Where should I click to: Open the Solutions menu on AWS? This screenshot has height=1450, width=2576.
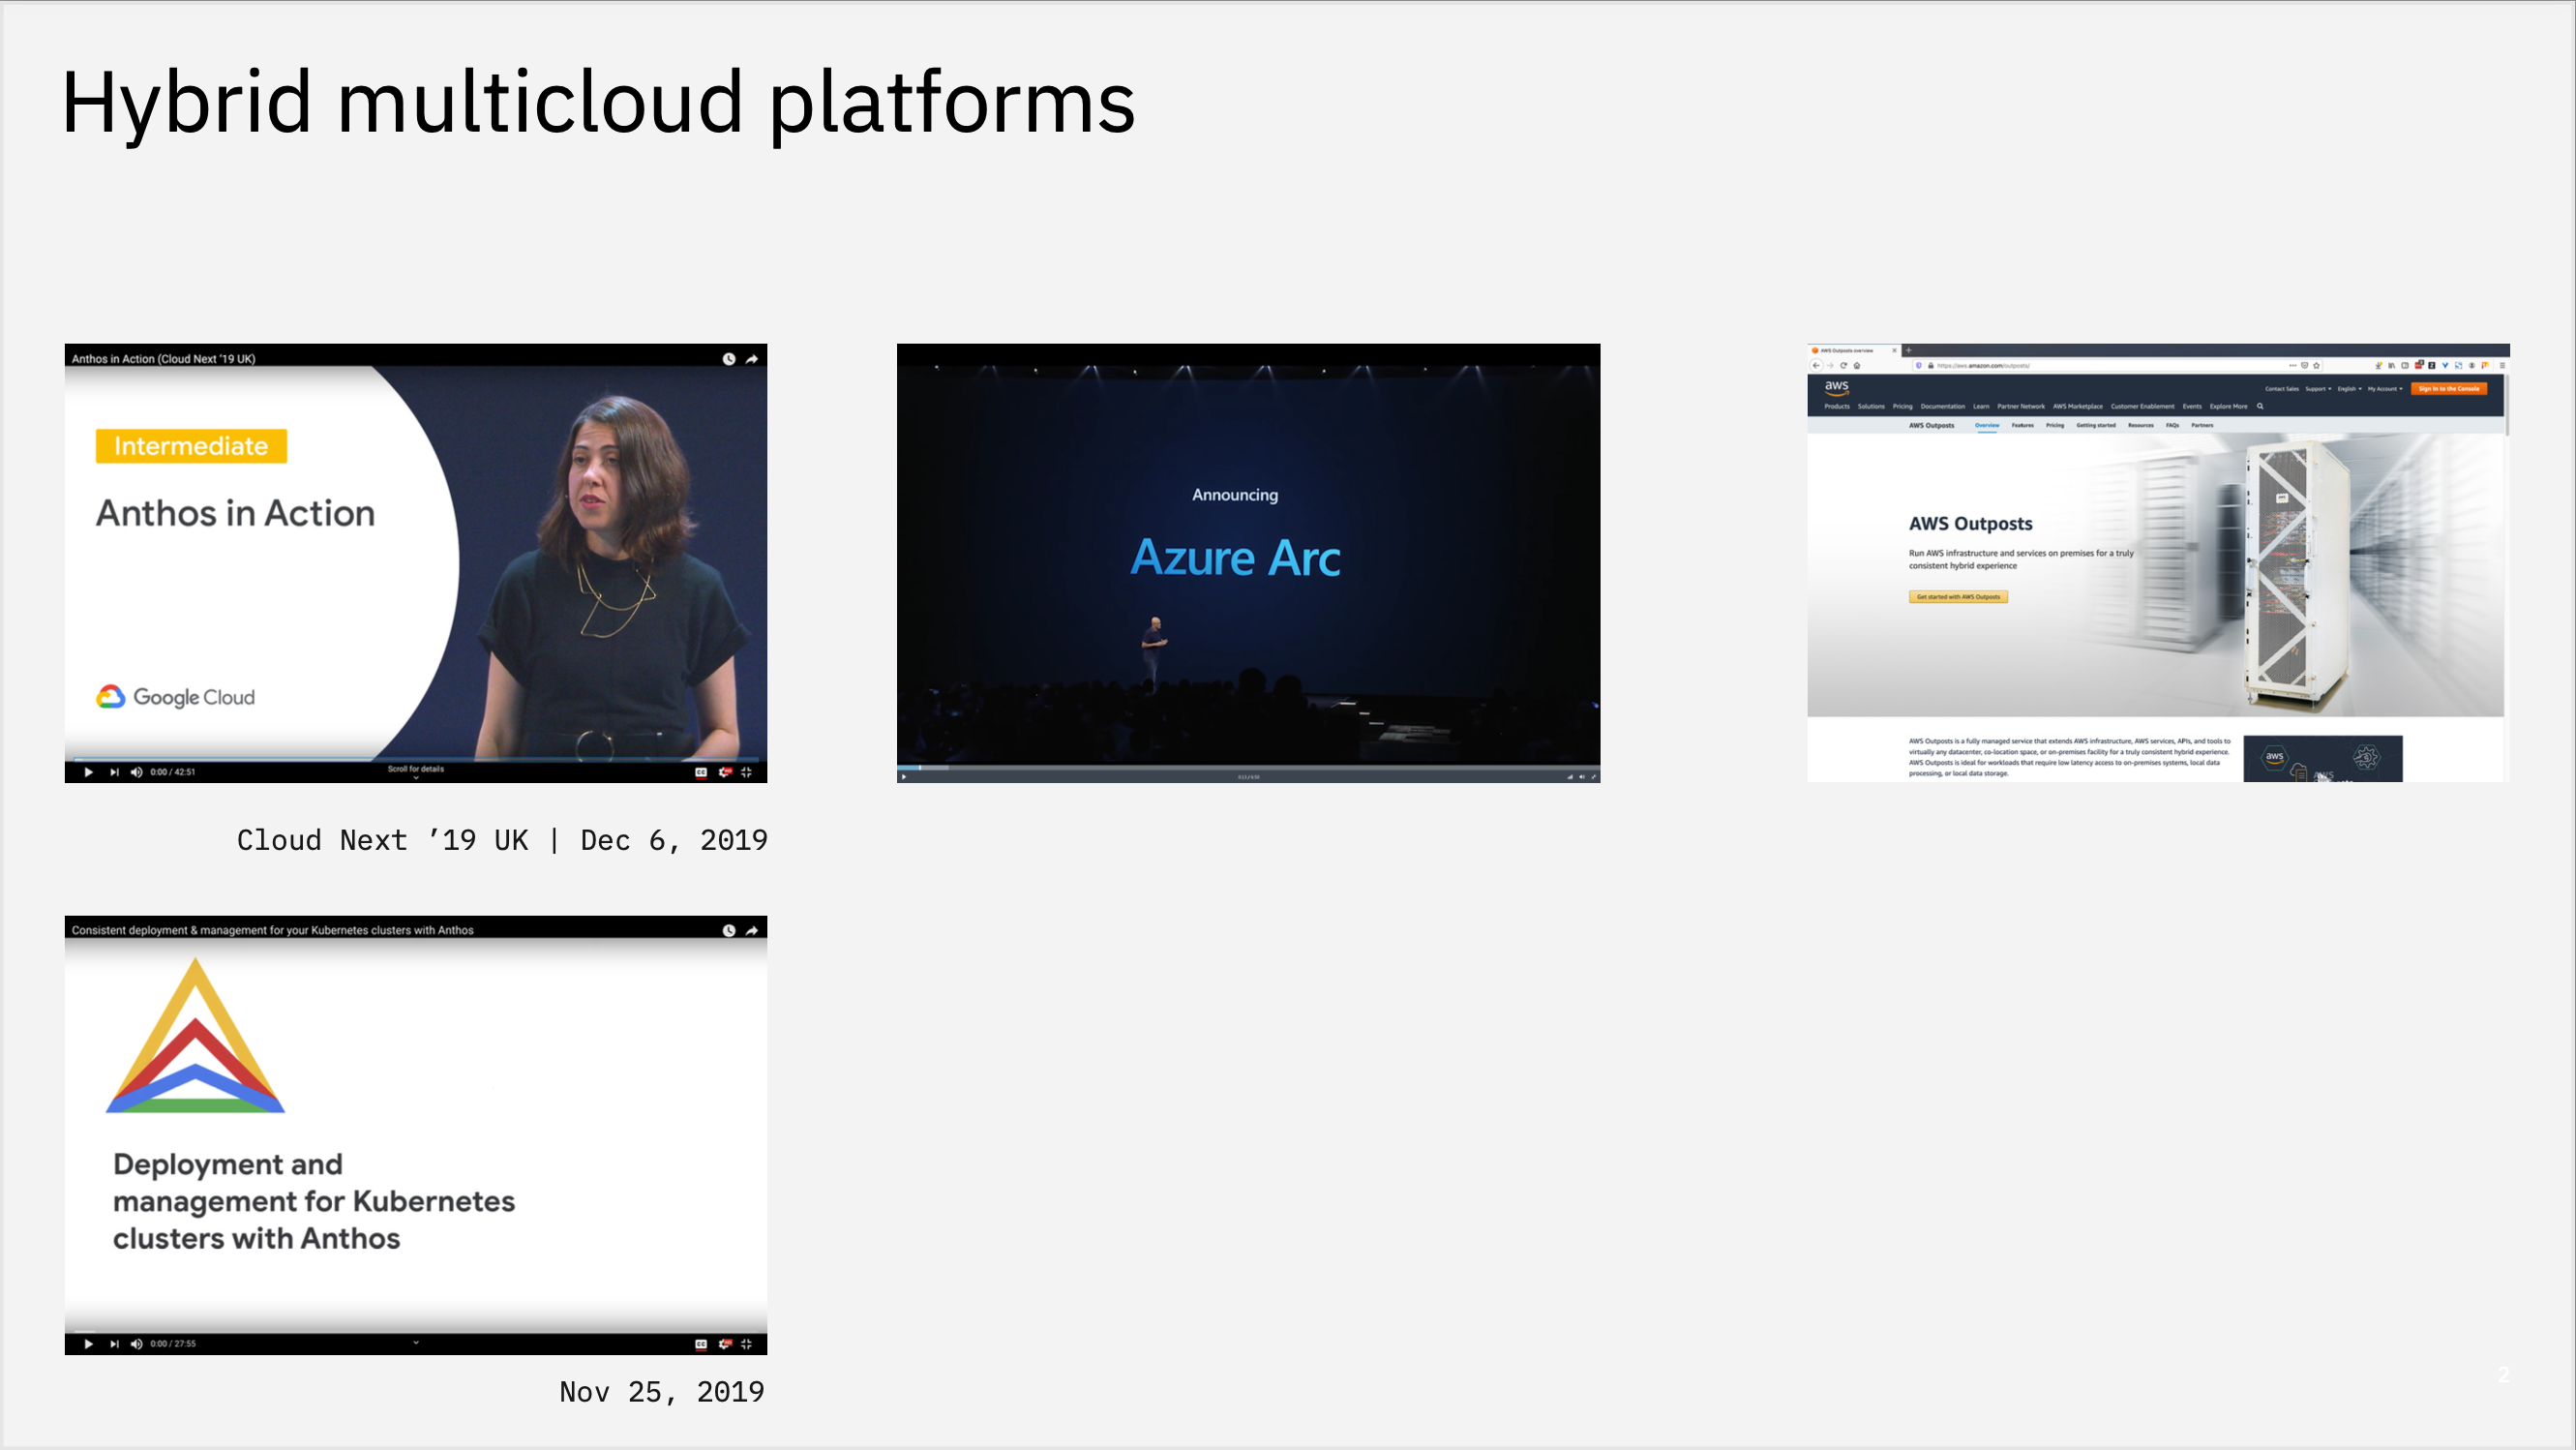tap(1871, 406)
